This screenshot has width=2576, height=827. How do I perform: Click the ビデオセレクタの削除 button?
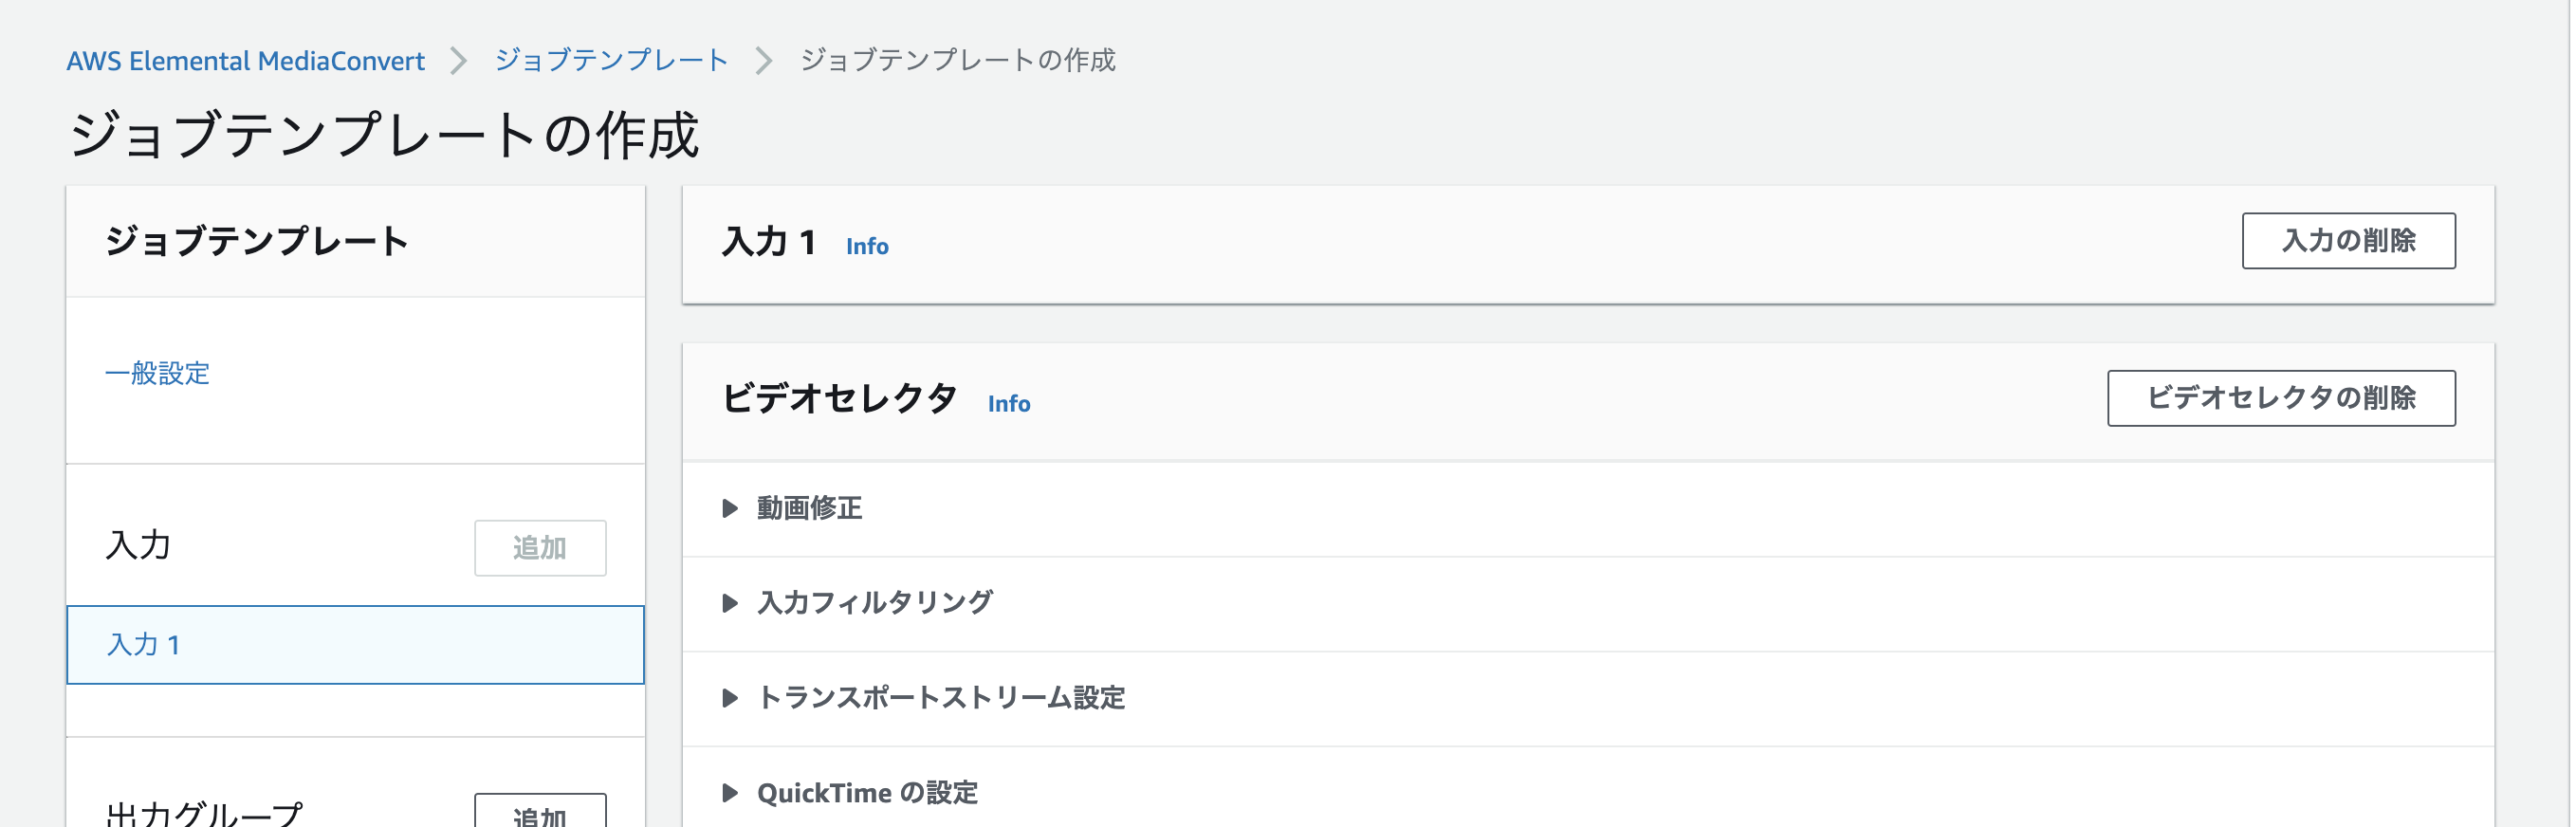click(x=2281, y=398)
